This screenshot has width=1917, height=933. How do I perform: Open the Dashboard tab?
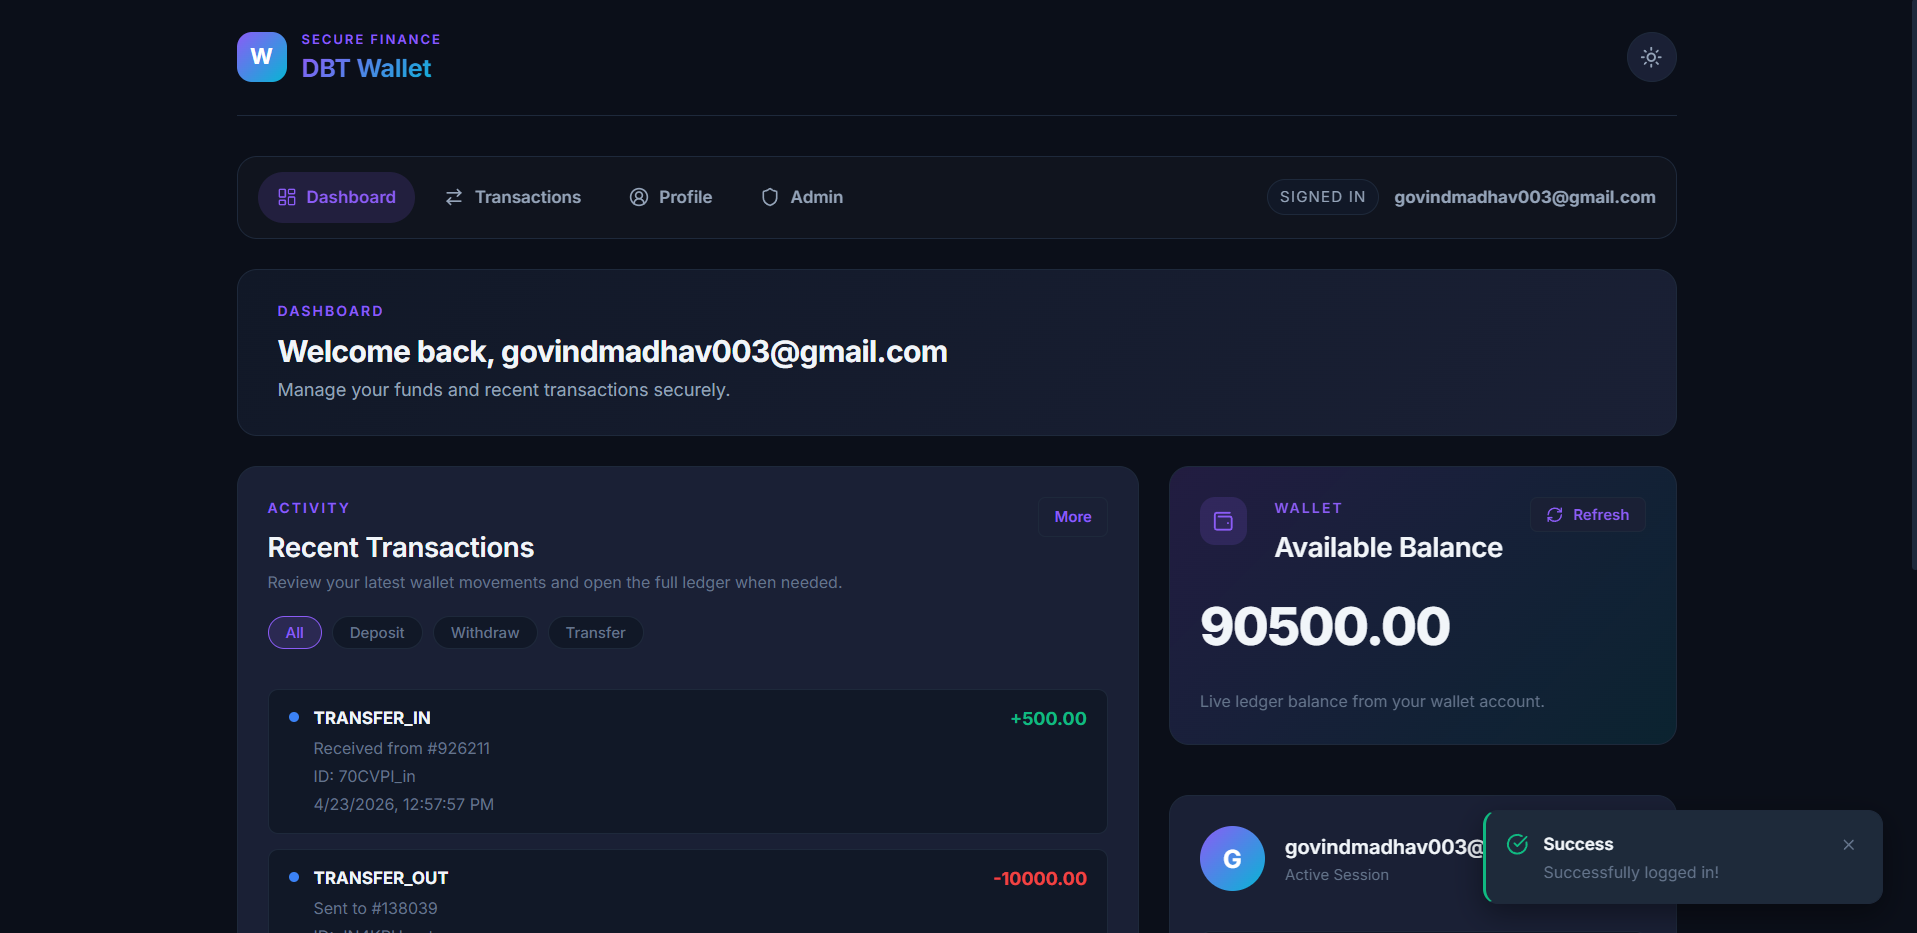[336, 197]
